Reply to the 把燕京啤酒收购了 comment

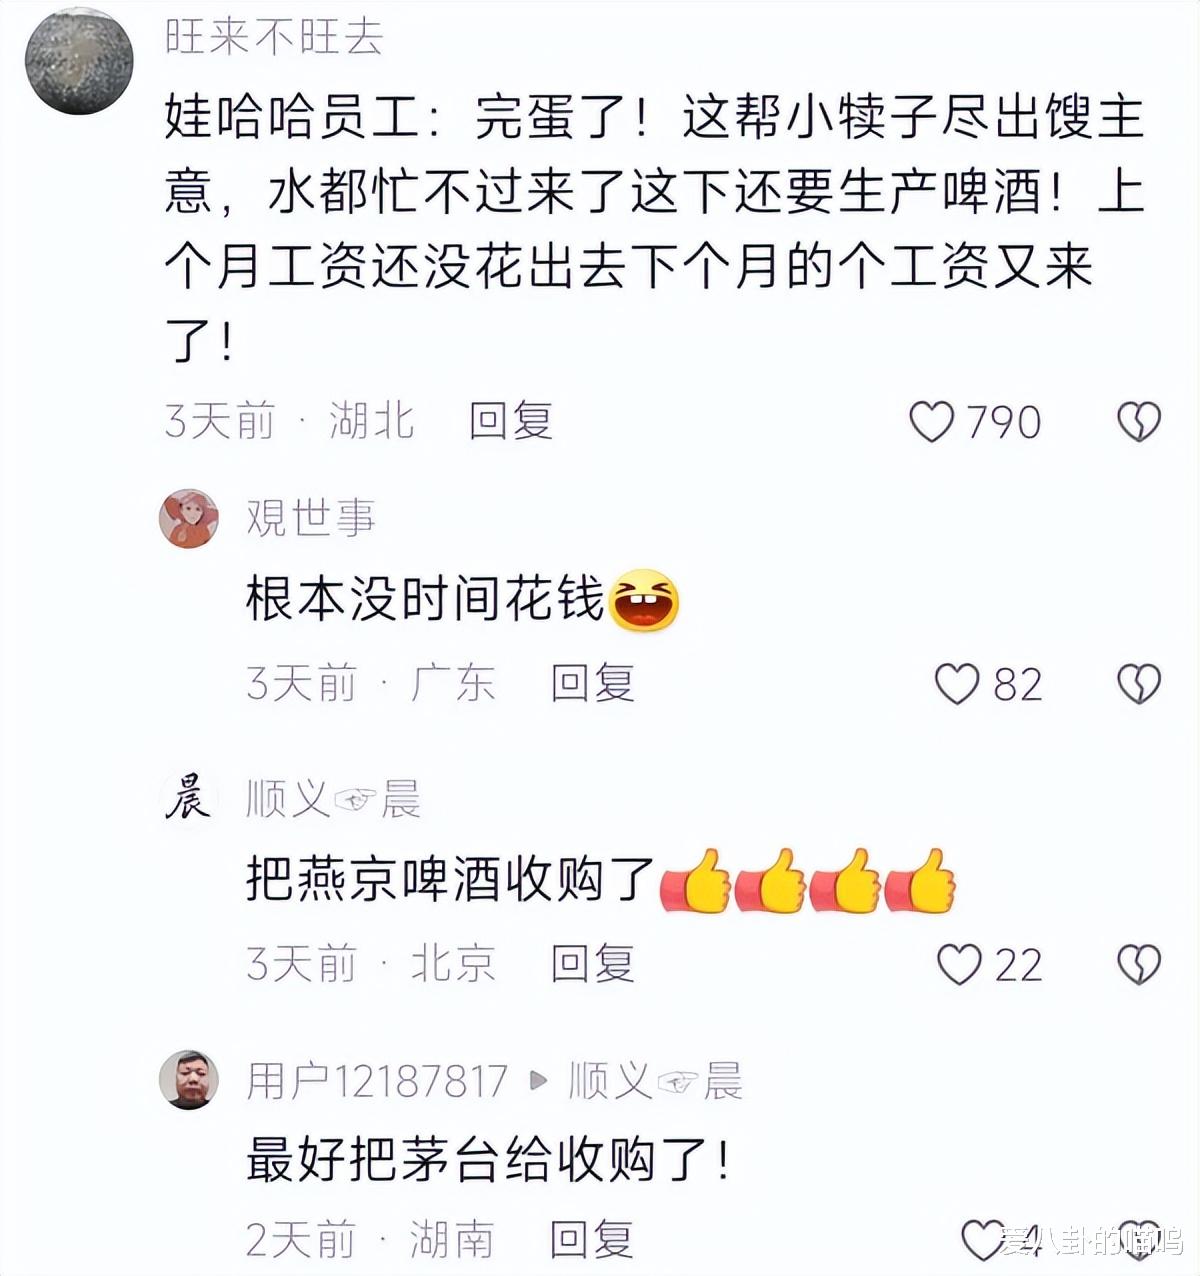593,964
